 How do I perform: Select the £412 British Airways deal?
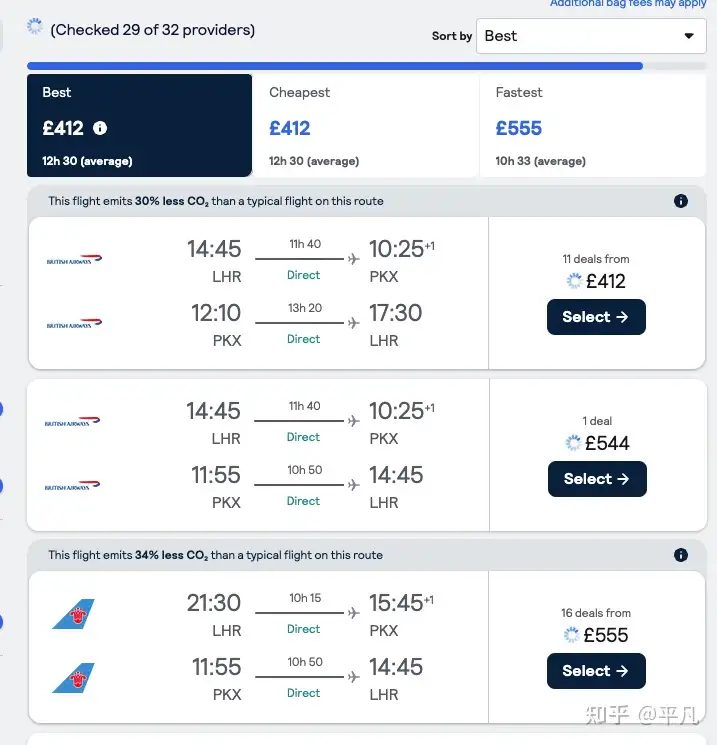tap(596, 317)
